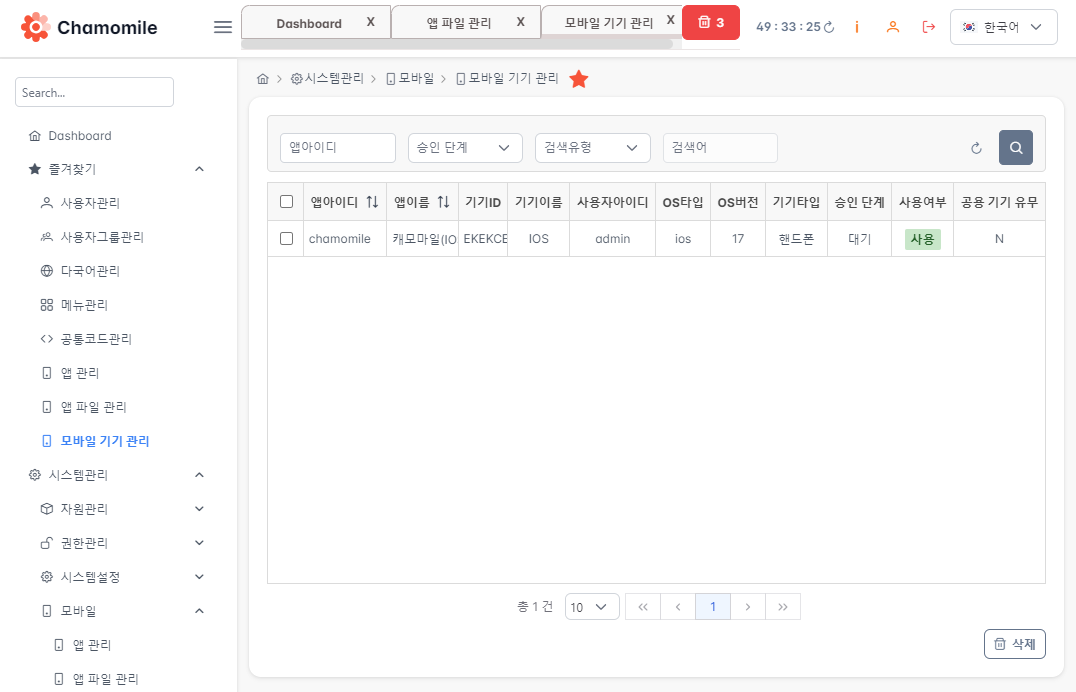Viewport: 1076px width, 692px height.
Task: Tick the select-all checkbox in table header
Action: pos(286,201)
